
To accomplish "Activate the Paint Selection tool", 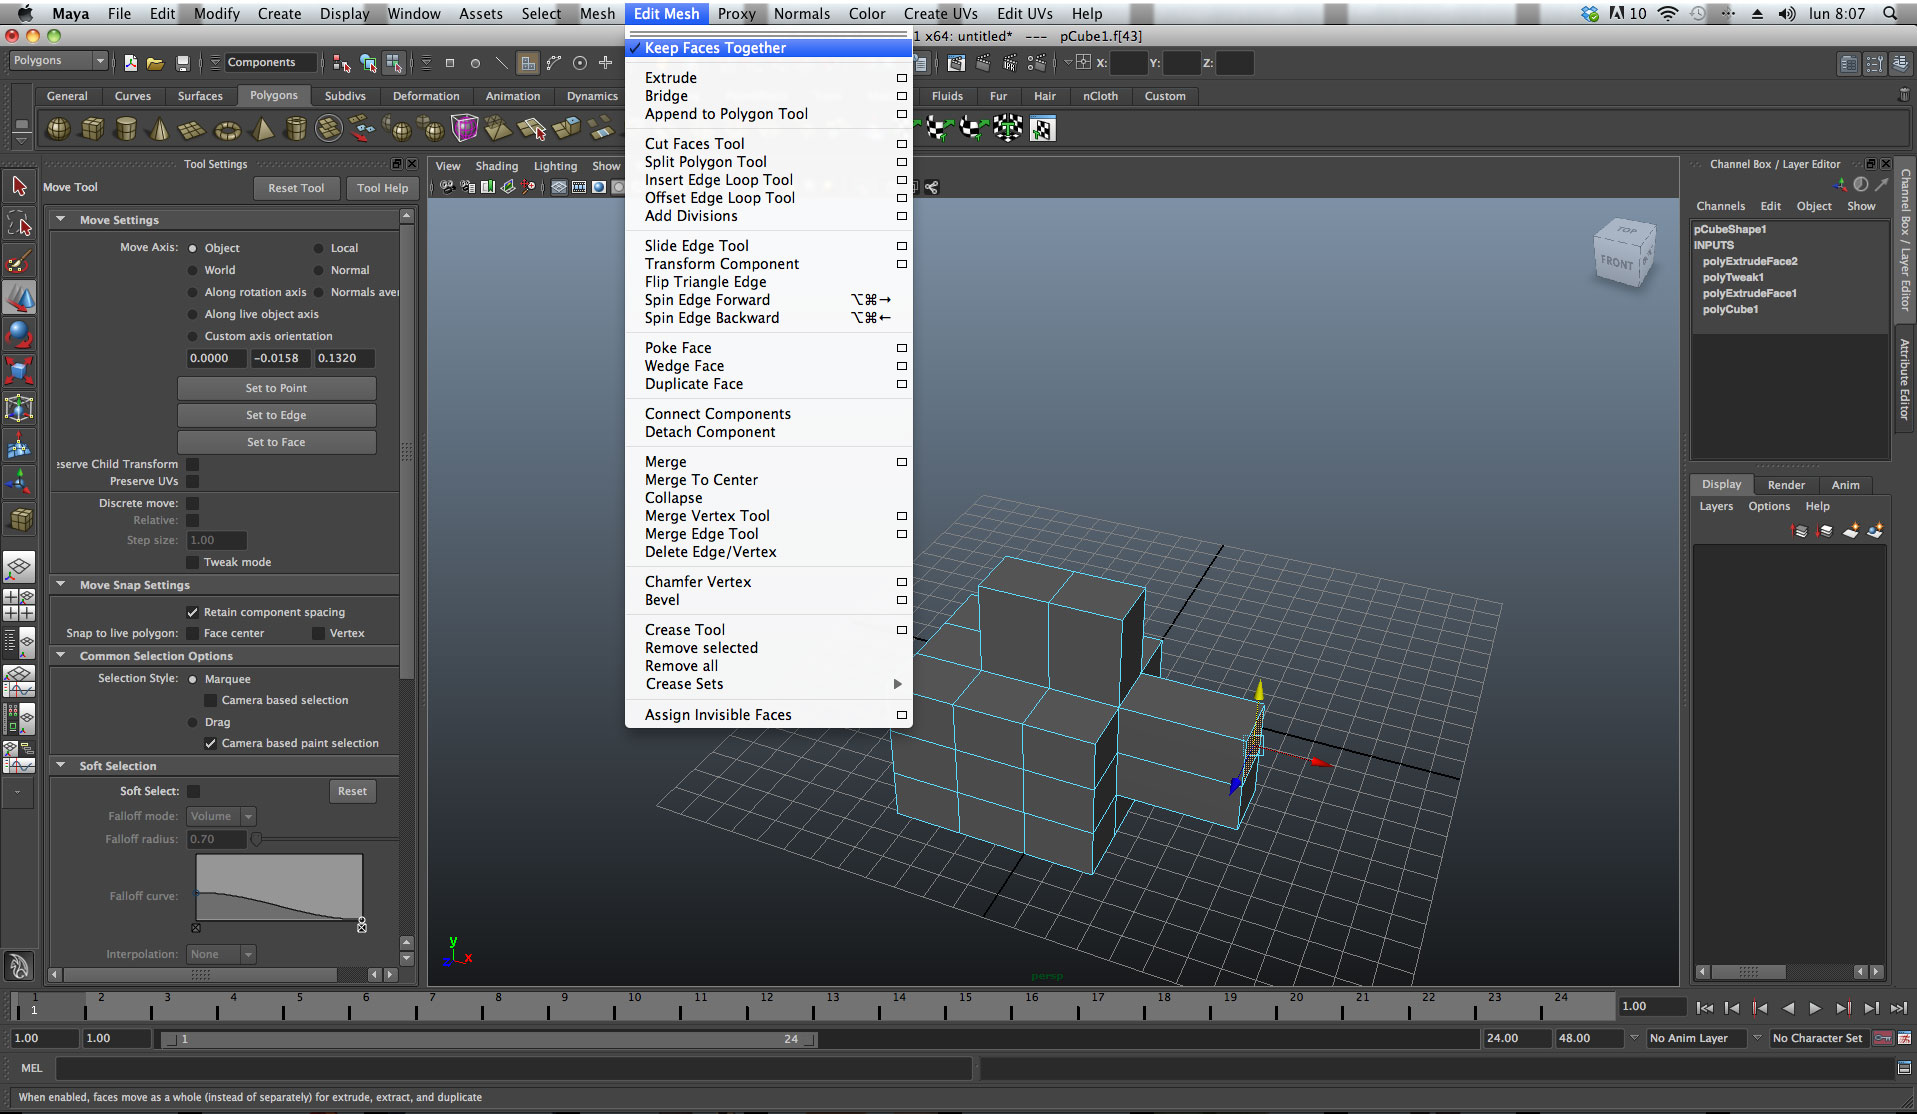I will pyautogui.click(x=19, y=261).
